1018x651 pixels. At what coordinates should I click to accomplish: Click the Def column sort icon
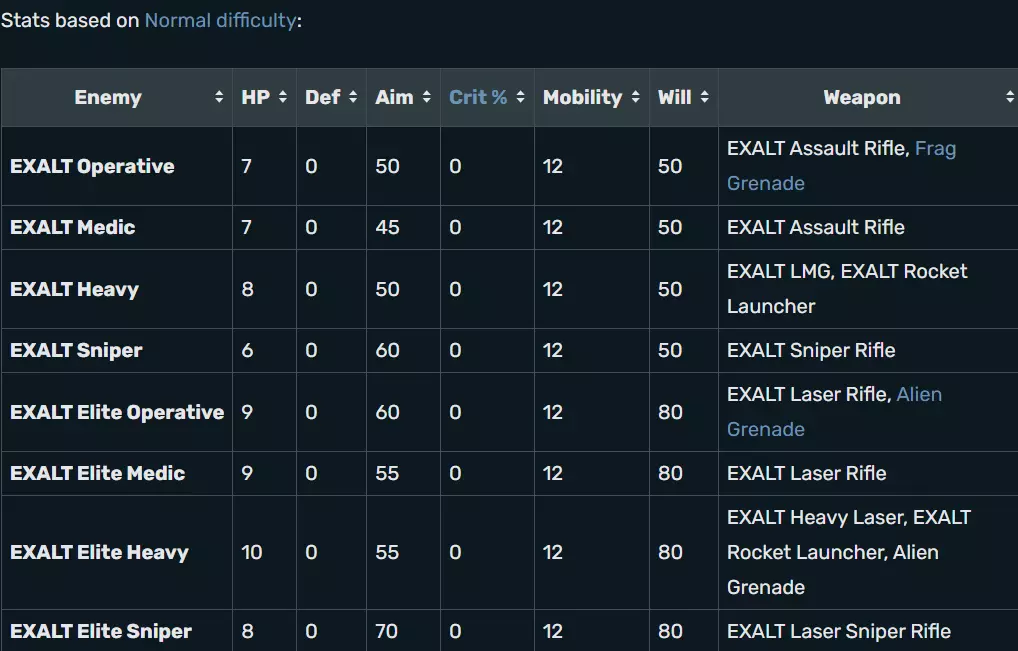pyautogui.click(x=353, y=98)
